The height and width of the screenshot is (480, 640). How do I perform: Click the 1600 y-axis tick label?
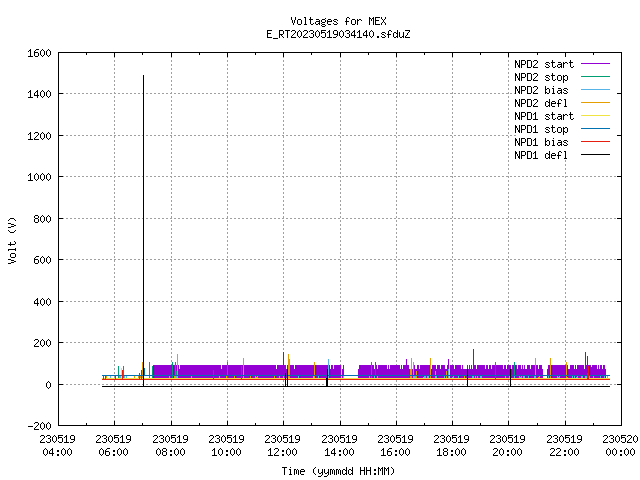pos(39,53)
